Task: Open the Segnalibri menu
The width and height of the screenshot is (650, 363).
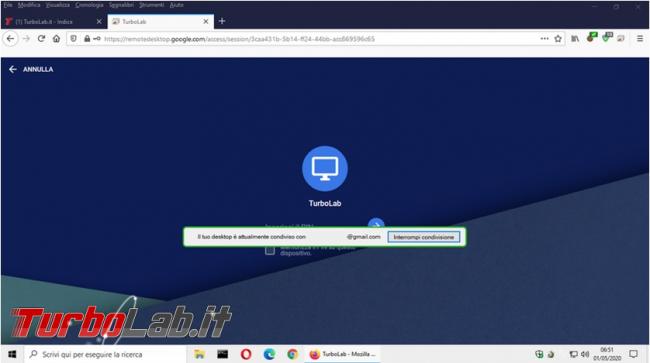Action: [x=121, y=5]
